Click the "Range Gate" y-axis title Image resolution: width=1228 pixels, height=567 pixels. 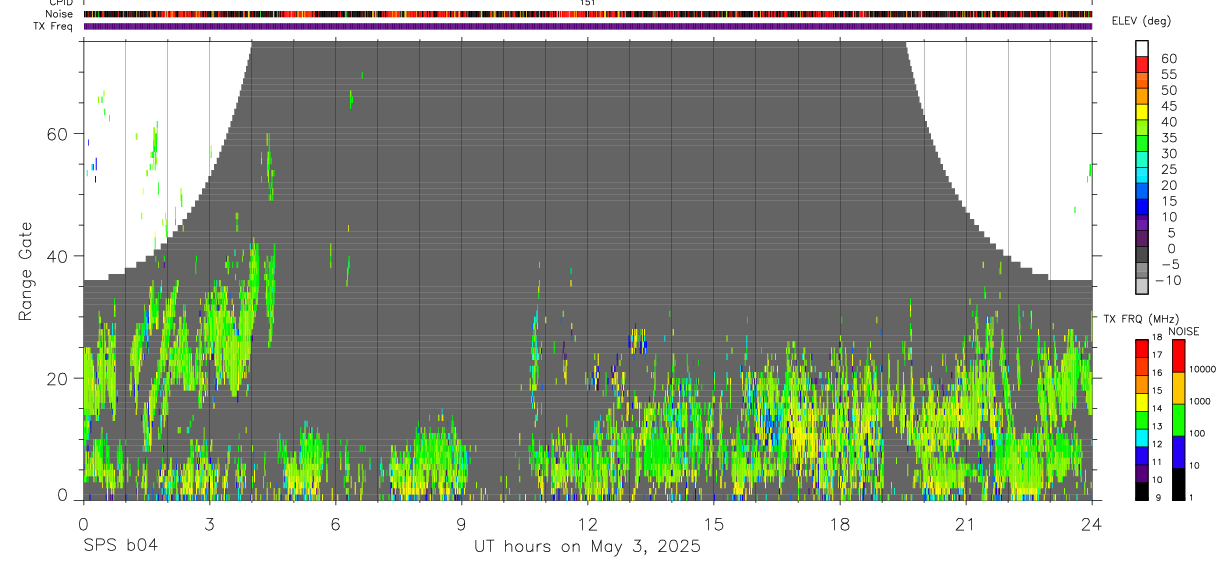click(x=27, y=271)
